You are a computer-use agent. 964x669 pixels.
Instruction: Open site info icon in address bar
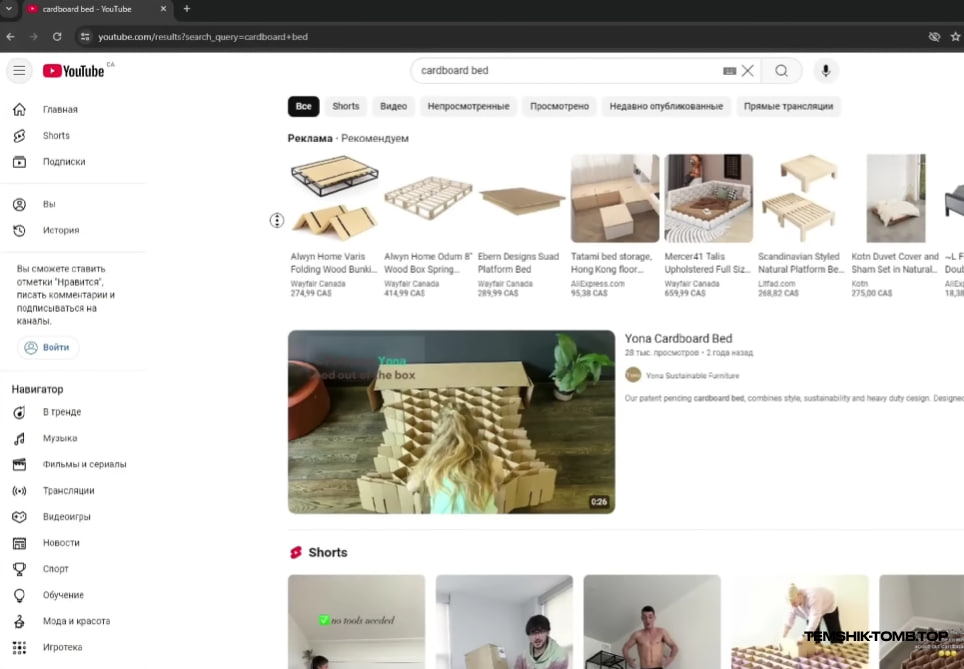[x=85, y=37]
